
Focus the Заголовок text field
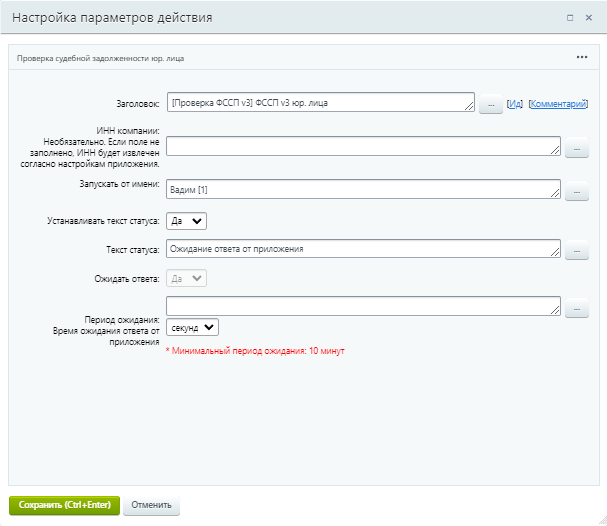click(x=320, y=103)
